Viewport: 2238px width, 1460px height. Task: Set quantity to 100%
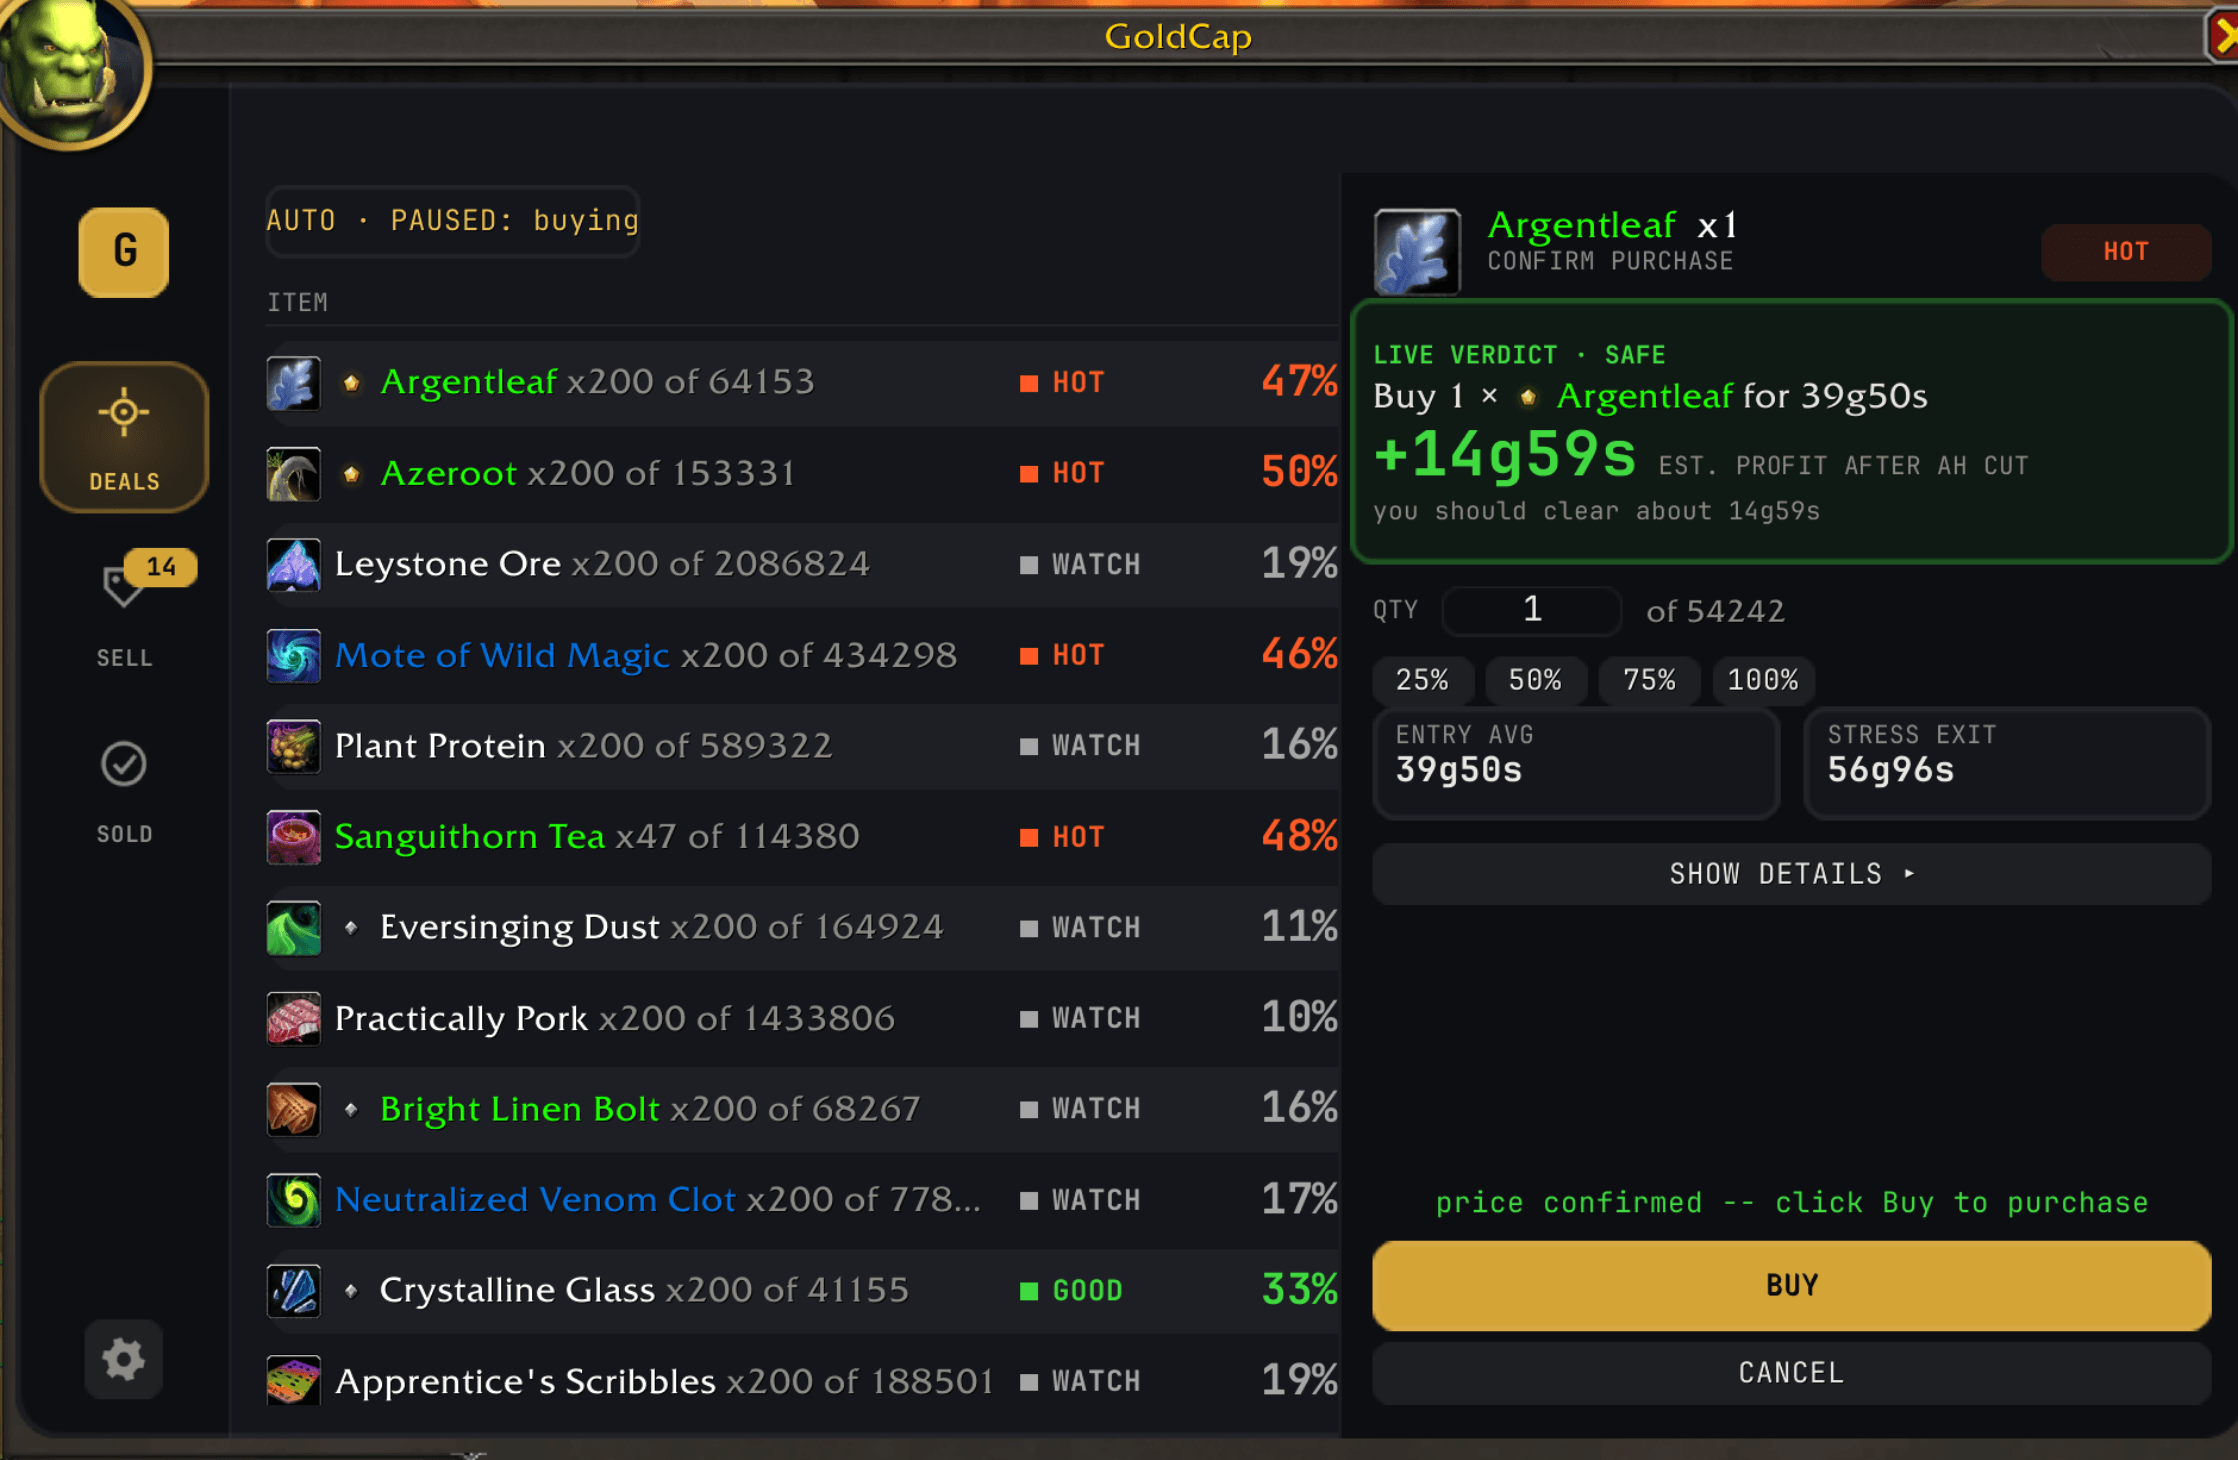(x=1763, y=680)
